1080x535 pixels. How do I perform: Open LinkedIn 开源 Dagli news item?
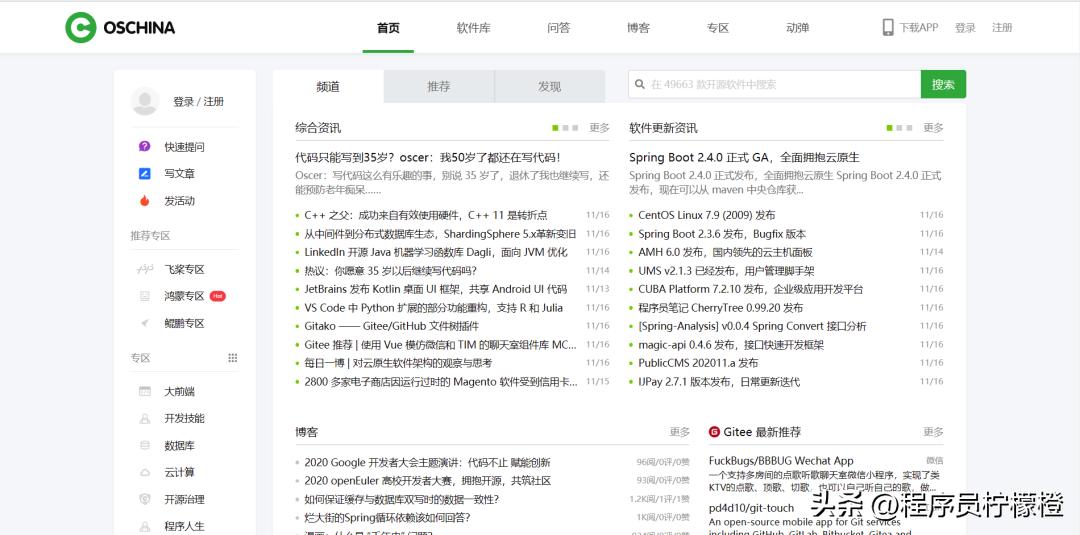[436, 252]
